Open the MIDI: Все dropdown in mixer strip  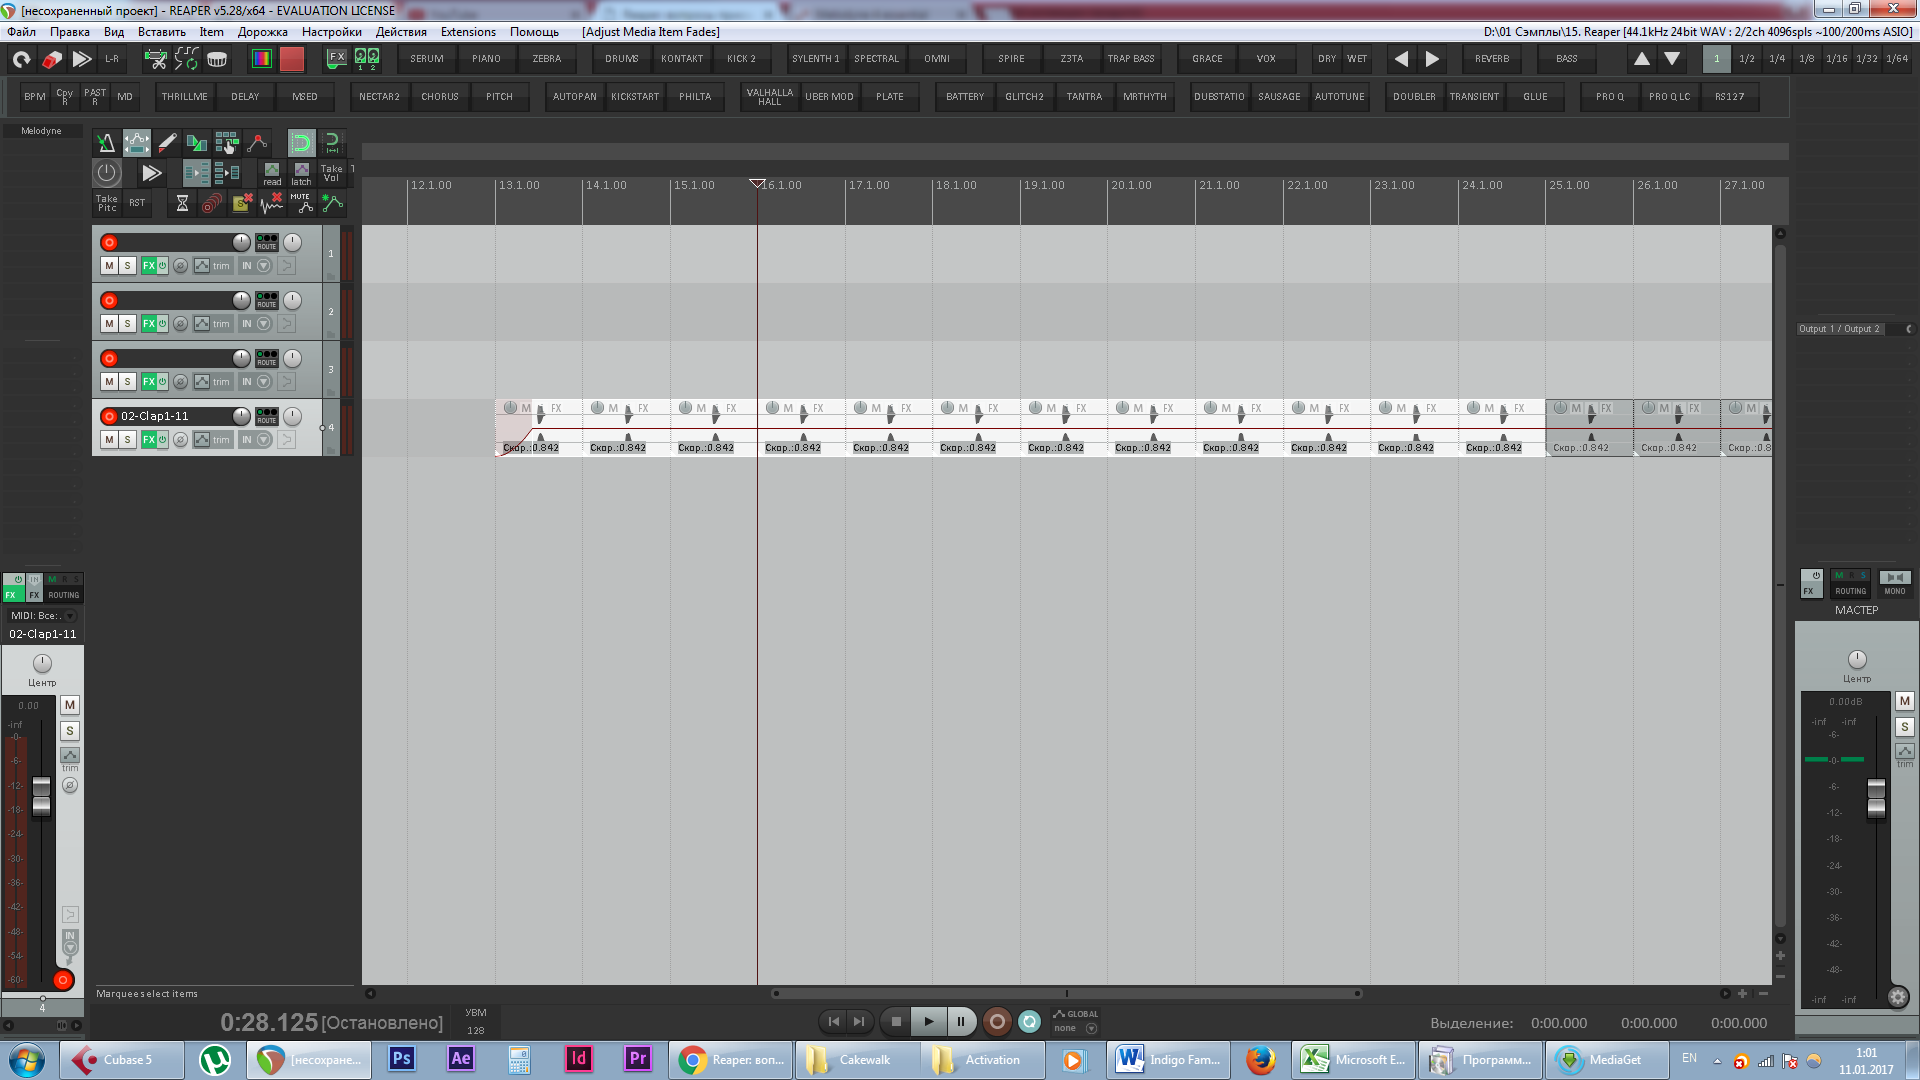click(43, 616)
